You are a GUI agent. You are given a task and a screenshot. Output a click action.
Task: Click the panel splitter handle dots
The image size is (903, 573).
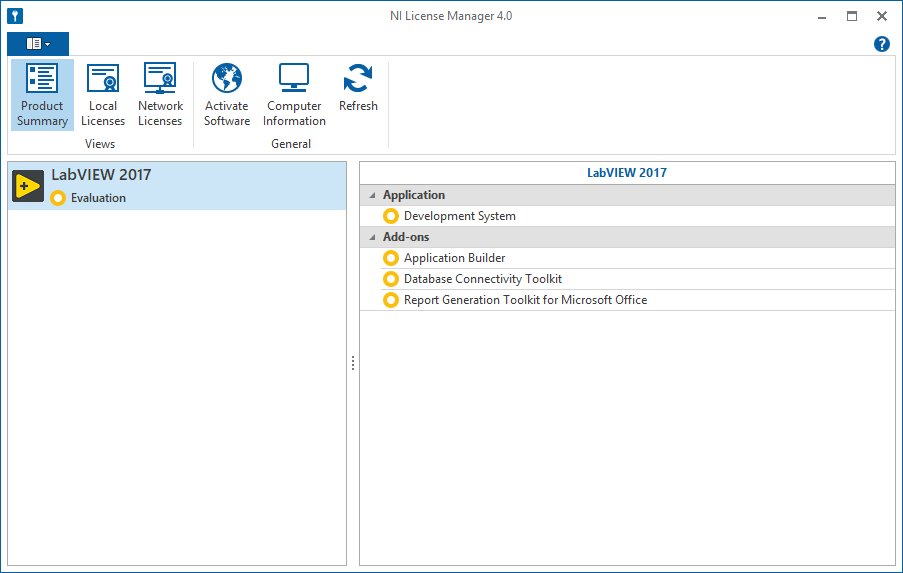[353, 363]
